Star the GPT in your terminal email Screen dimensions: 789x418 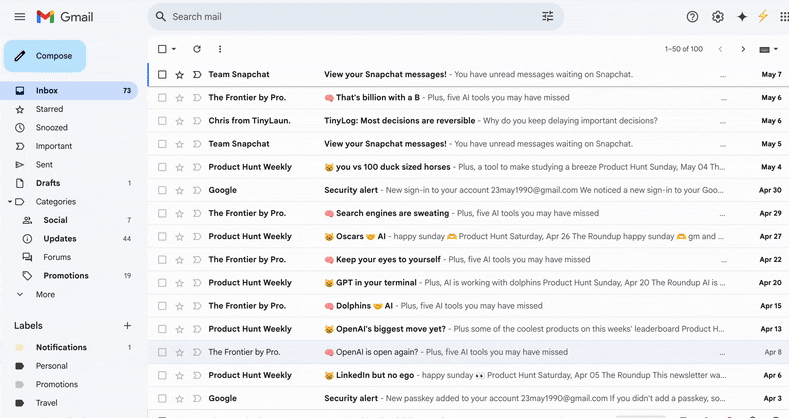180,283
